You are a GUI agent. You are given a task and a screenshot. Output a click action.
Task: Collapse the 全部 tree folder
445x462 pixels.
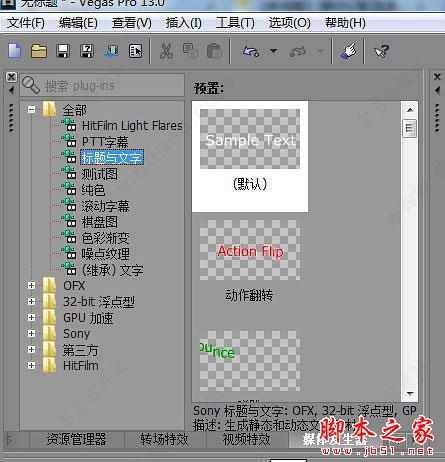click(x=31, y=109)
